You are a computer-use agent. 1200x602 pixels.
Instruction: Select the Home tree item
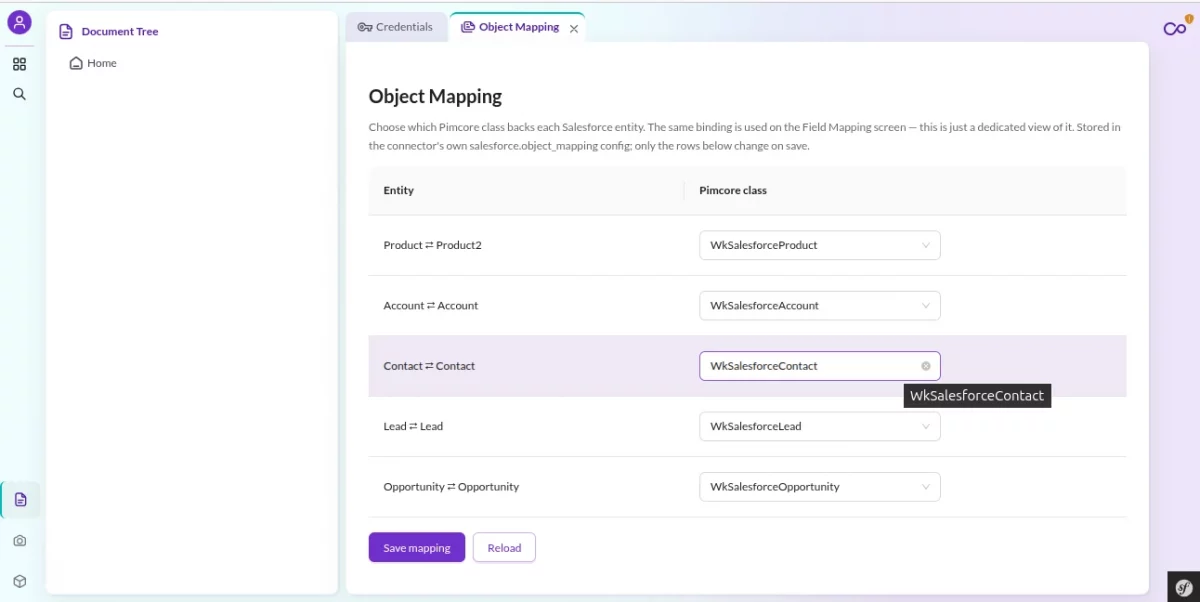pos(93,63)
